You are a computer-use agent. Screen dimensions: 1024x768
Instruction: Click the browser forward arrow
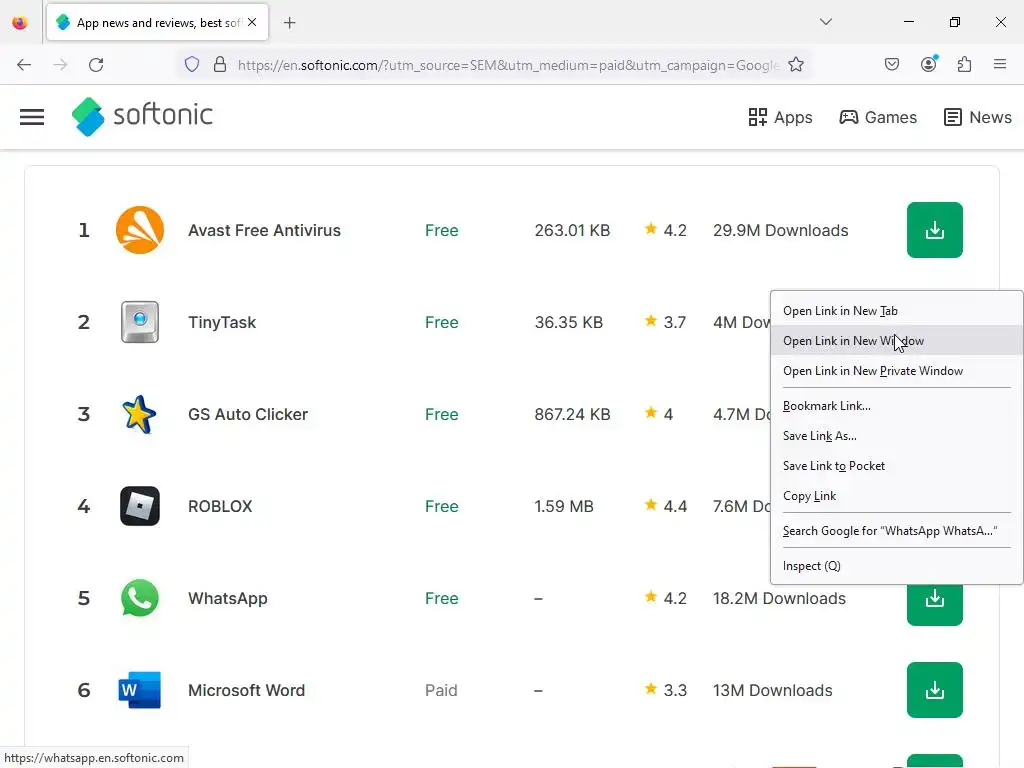coord(60,65)
